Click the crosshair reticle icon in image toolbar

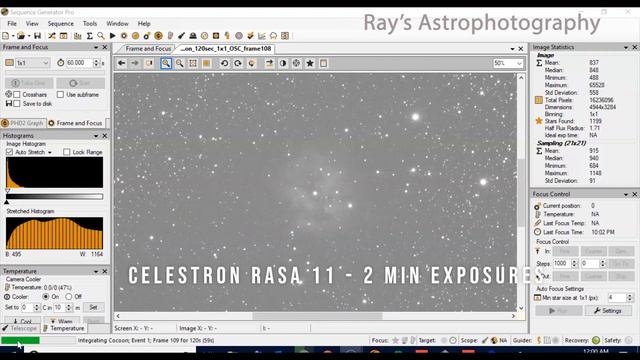point(296,63)
